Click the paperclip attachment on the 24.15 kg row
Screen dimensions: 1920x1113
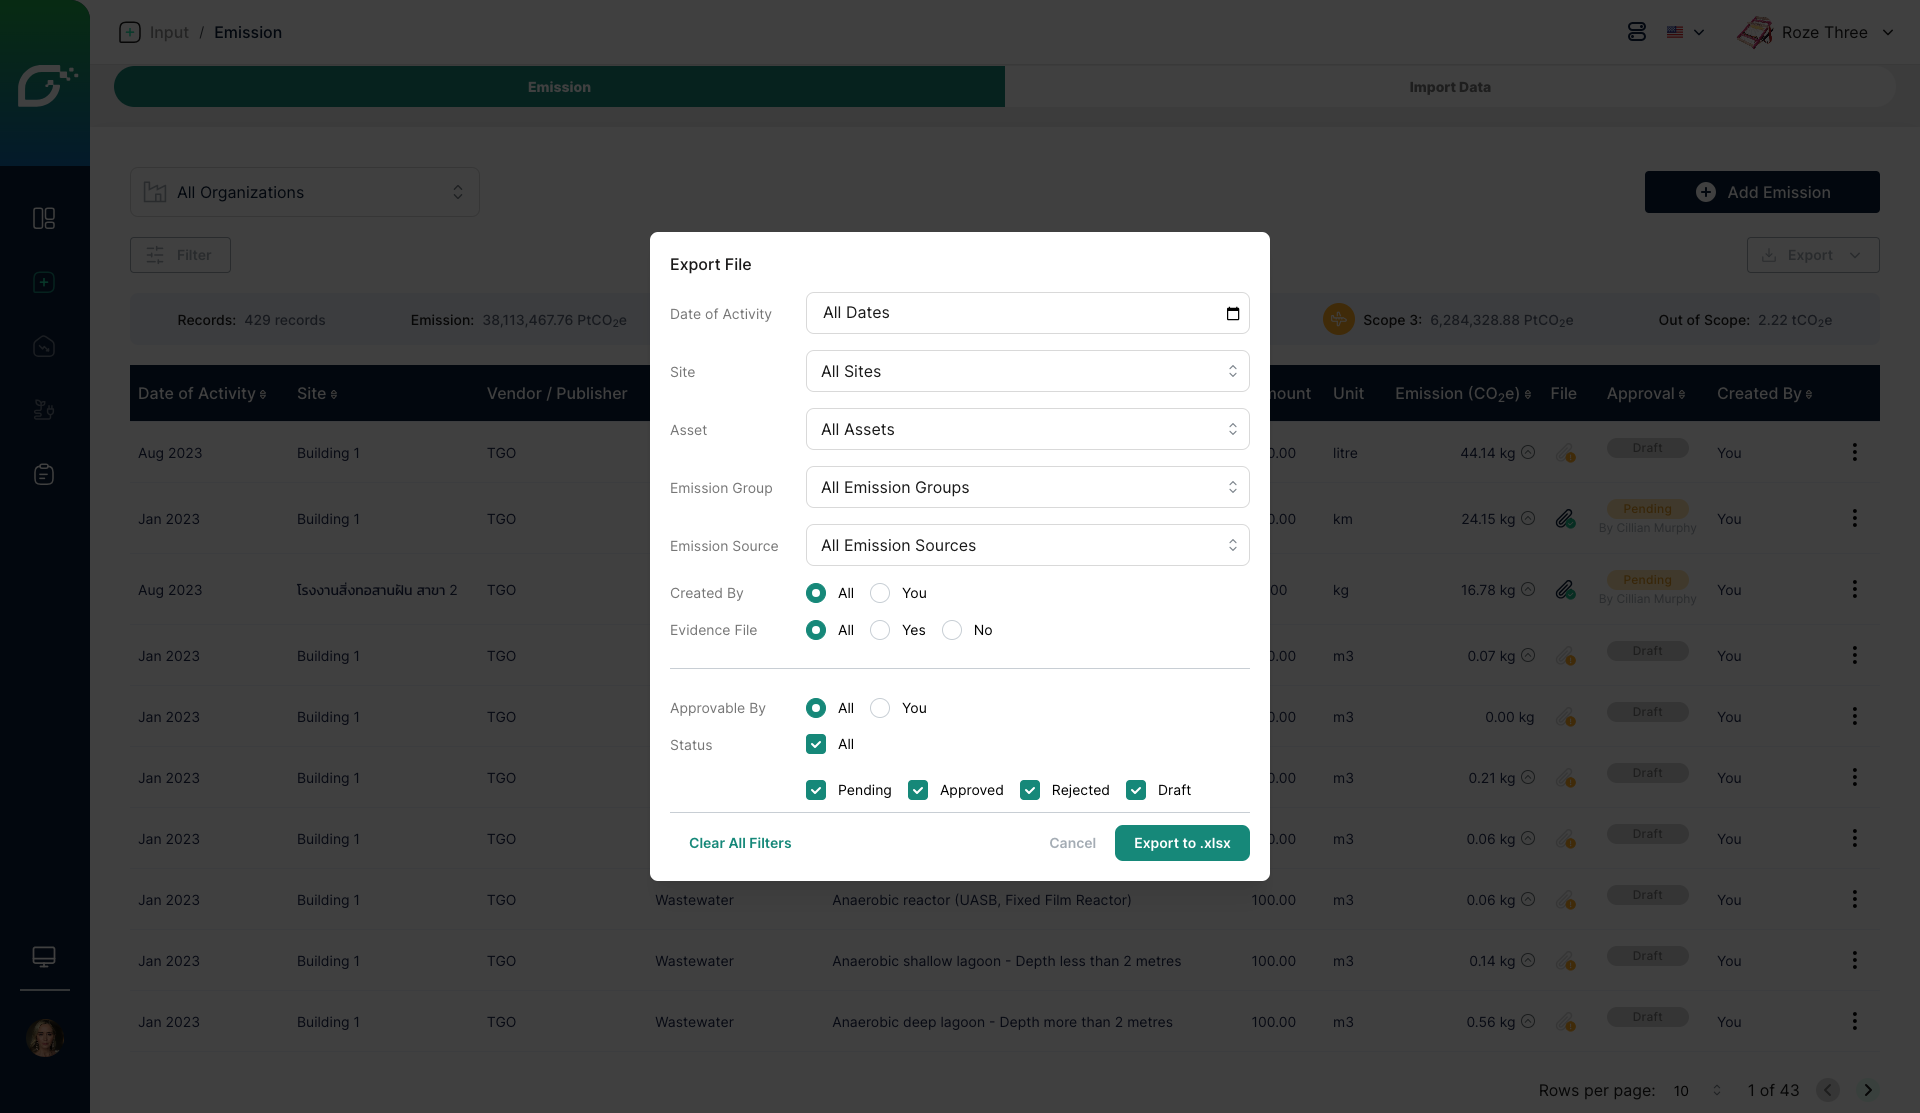point(1565,519)
